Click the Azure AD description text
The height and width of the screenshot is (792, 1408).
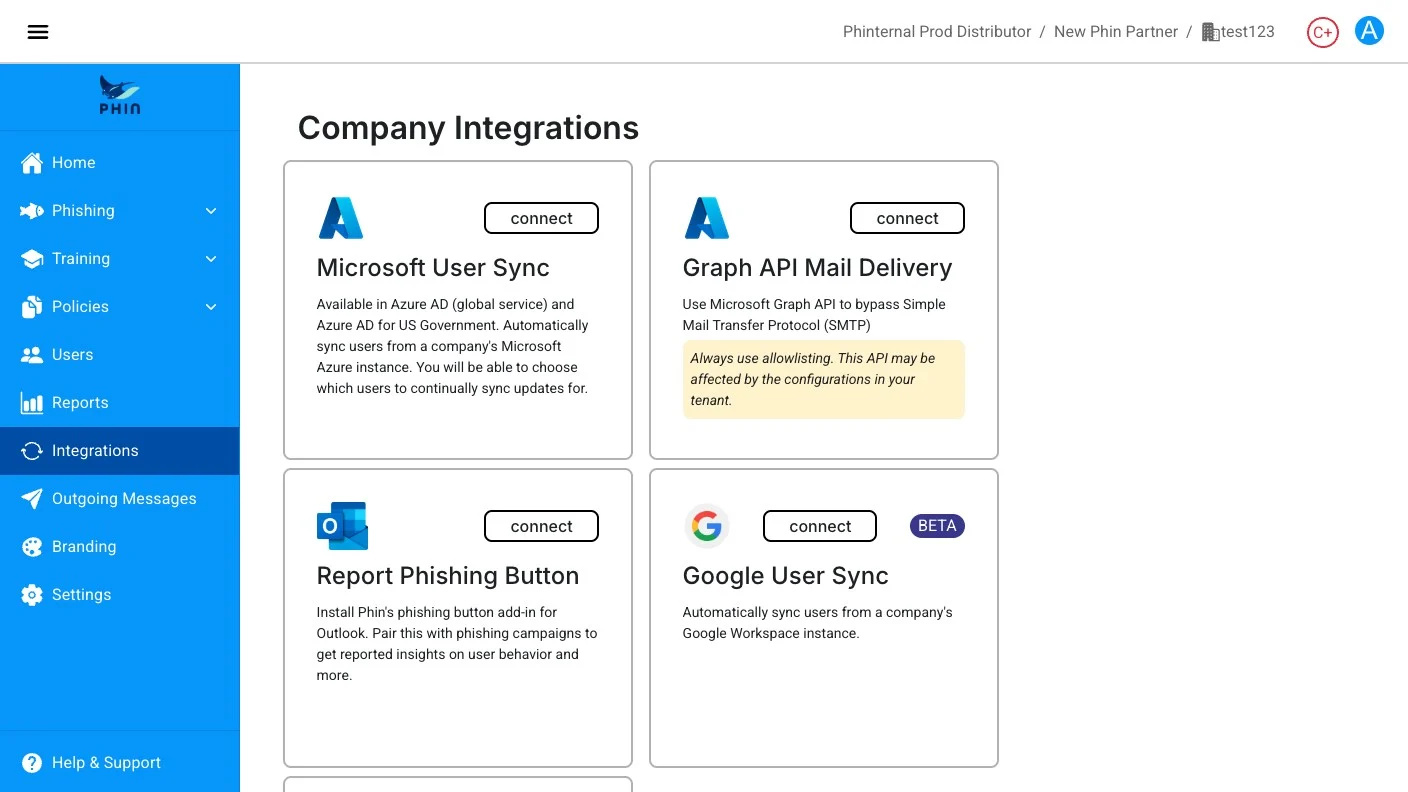click(453, 346)
